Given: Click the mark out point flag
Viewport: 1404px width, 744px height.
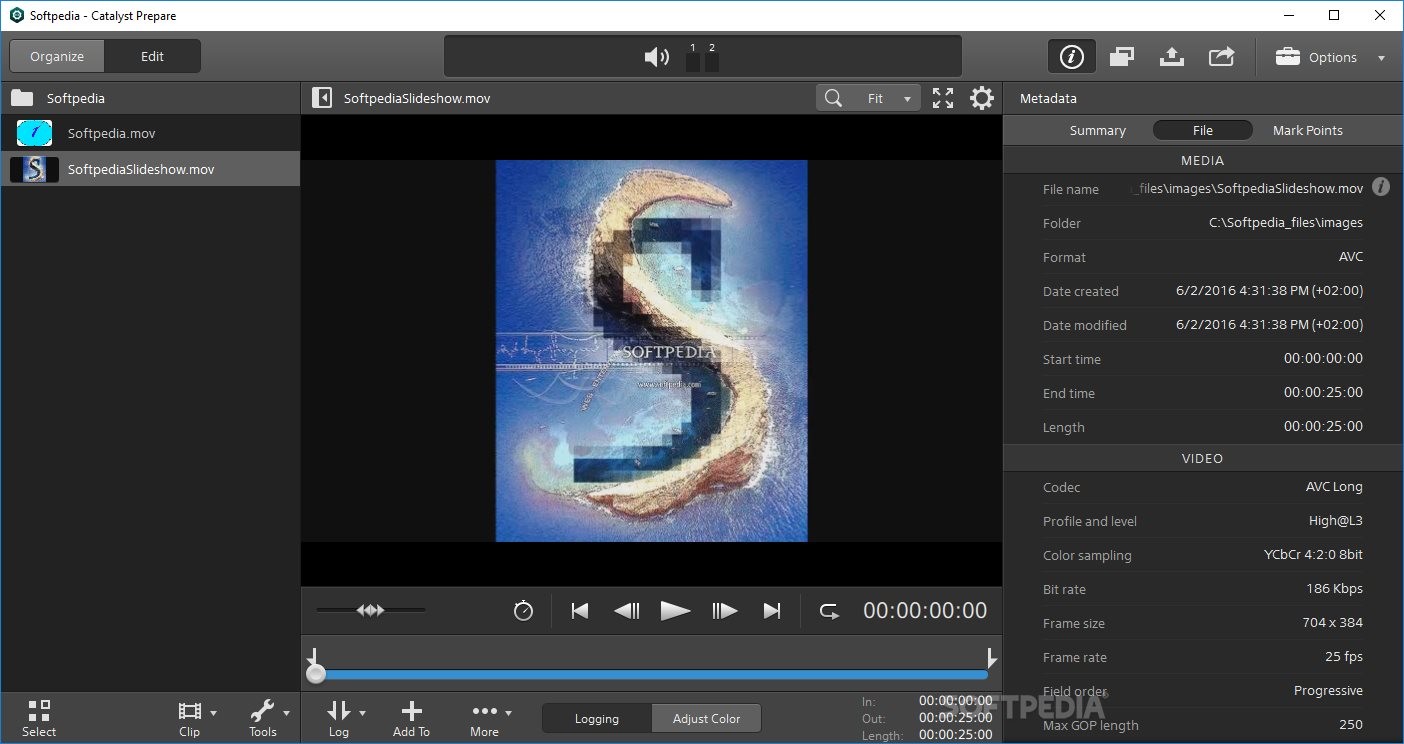Looking at the screenshot, I should [x=991, y=656].
